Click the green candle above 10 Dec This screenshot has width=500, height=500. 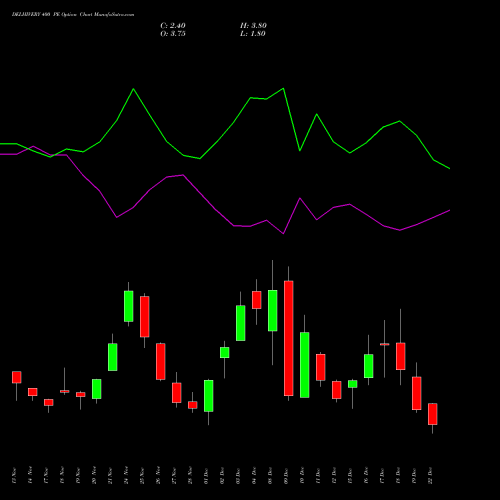coord(305,365)
